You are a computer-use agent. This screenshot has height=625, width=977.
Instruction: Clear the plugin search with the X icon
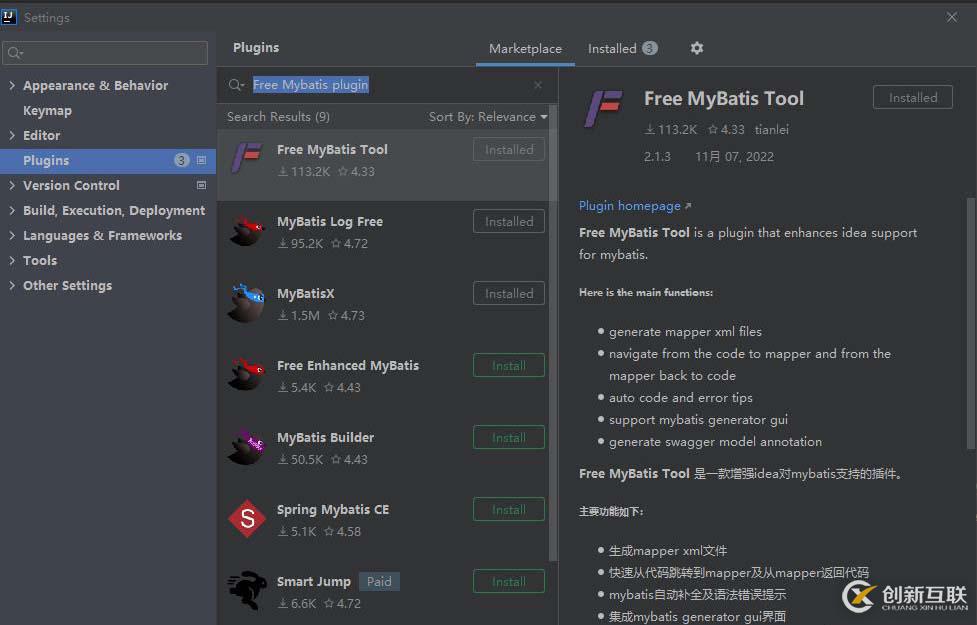click(x=538, y=85)
